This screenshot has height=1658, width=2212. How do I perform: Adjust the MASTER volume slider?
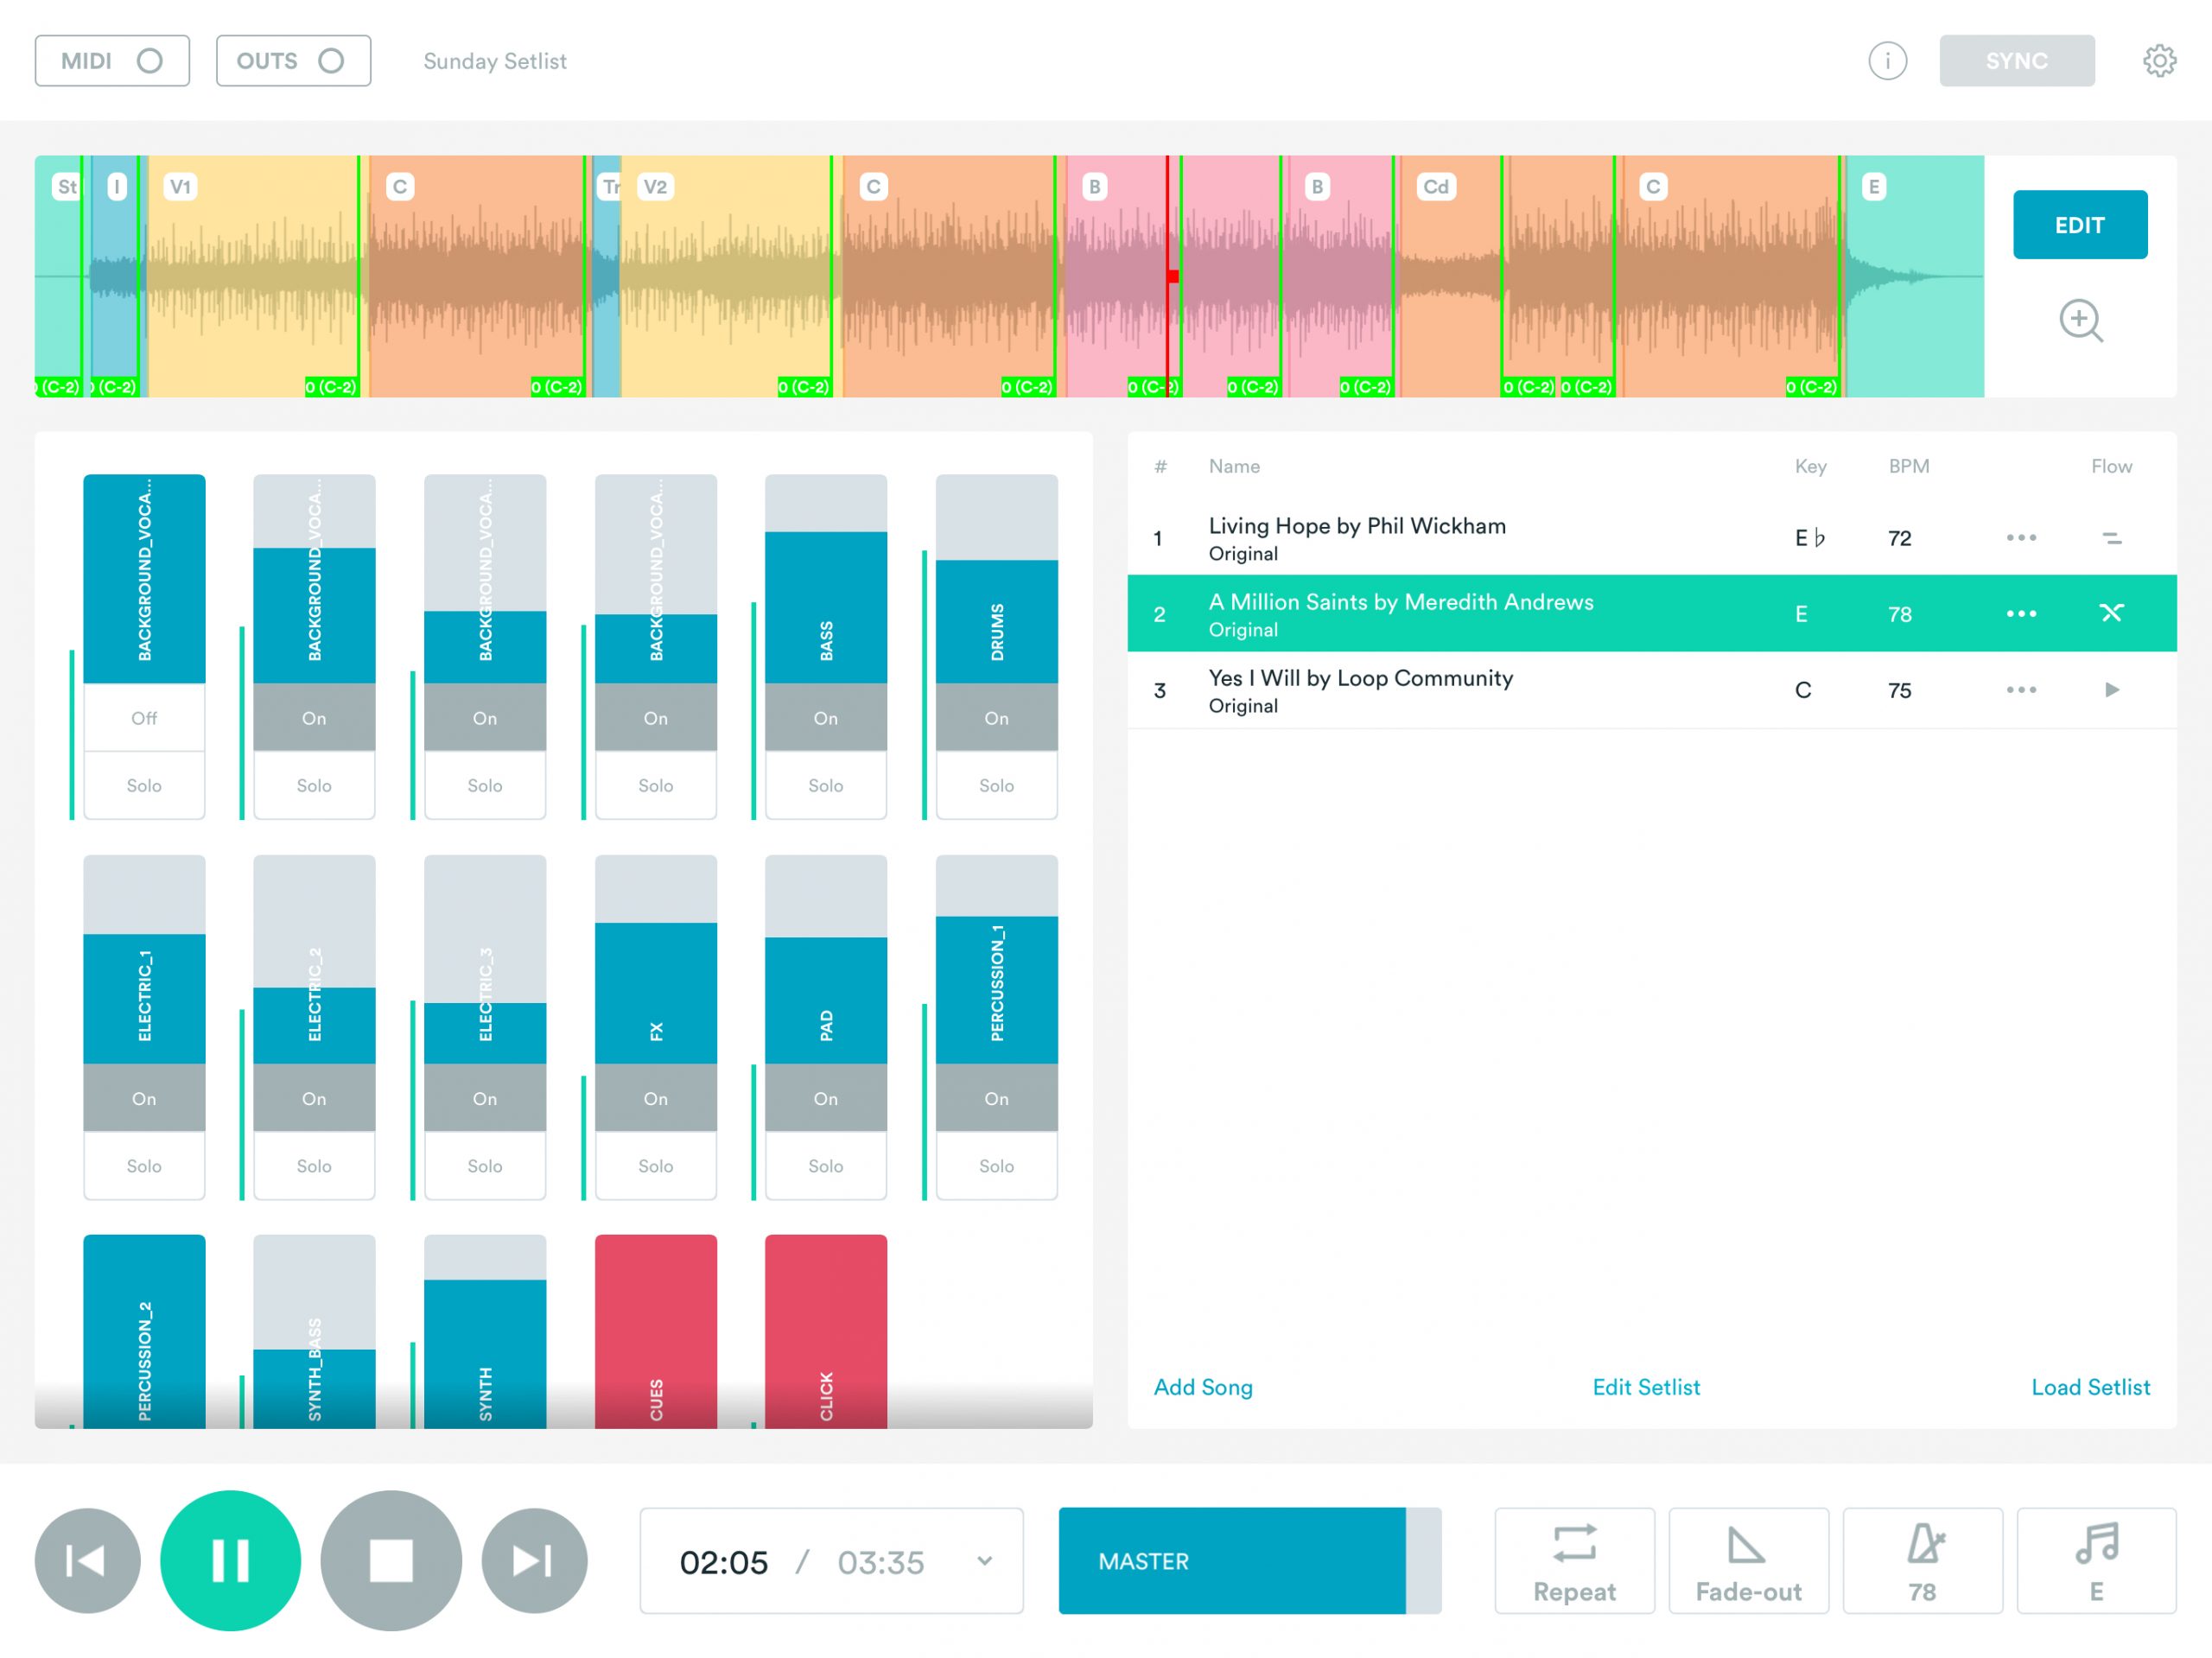pos(1249,1561)
